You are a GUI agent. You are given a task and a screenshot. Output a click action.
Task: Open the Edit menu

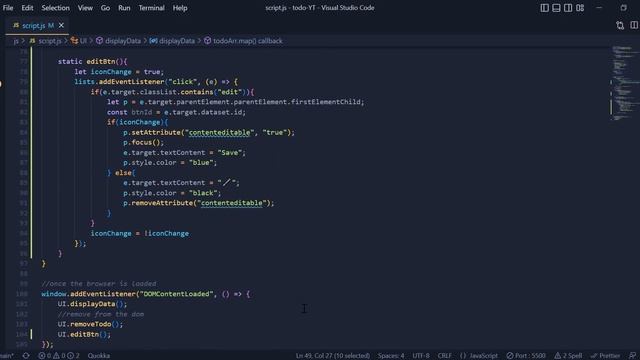coord(27,8)
